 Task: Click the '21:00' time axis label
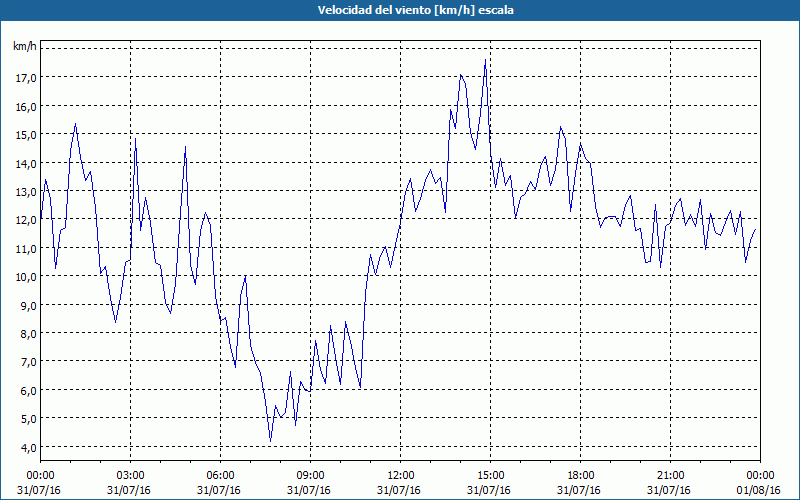click(670, 476)
